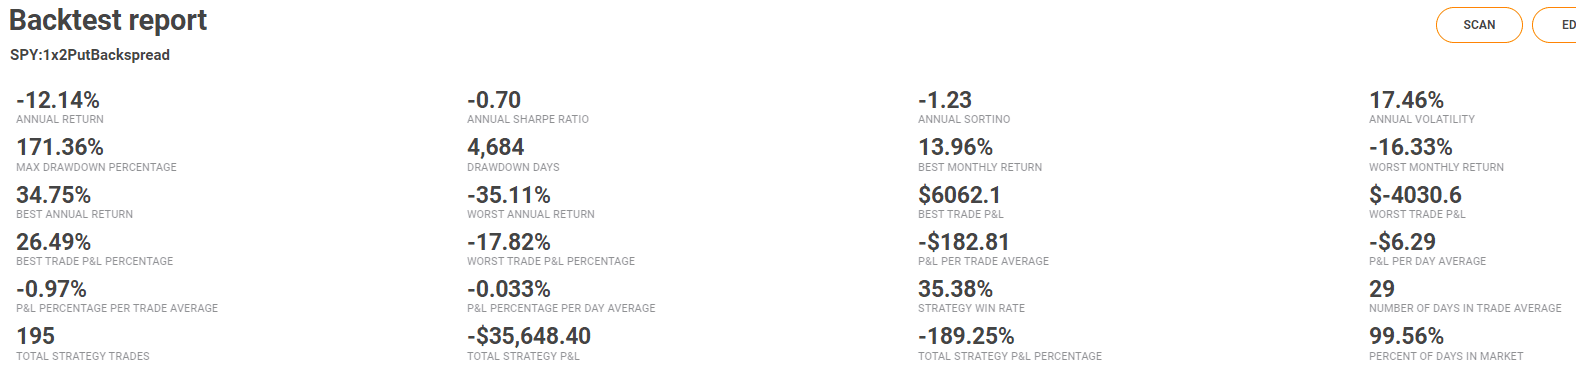This screenshot has height=381, width=1576.
Task: Click the 195 total strategy trades value
Action: click(35, 336)
